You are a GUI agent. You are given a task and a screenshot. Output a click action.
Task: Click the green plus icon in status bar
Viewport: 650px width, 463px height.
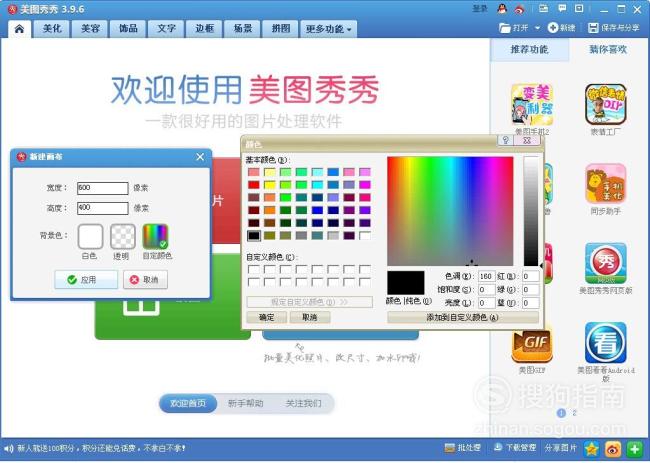(635, 448)
